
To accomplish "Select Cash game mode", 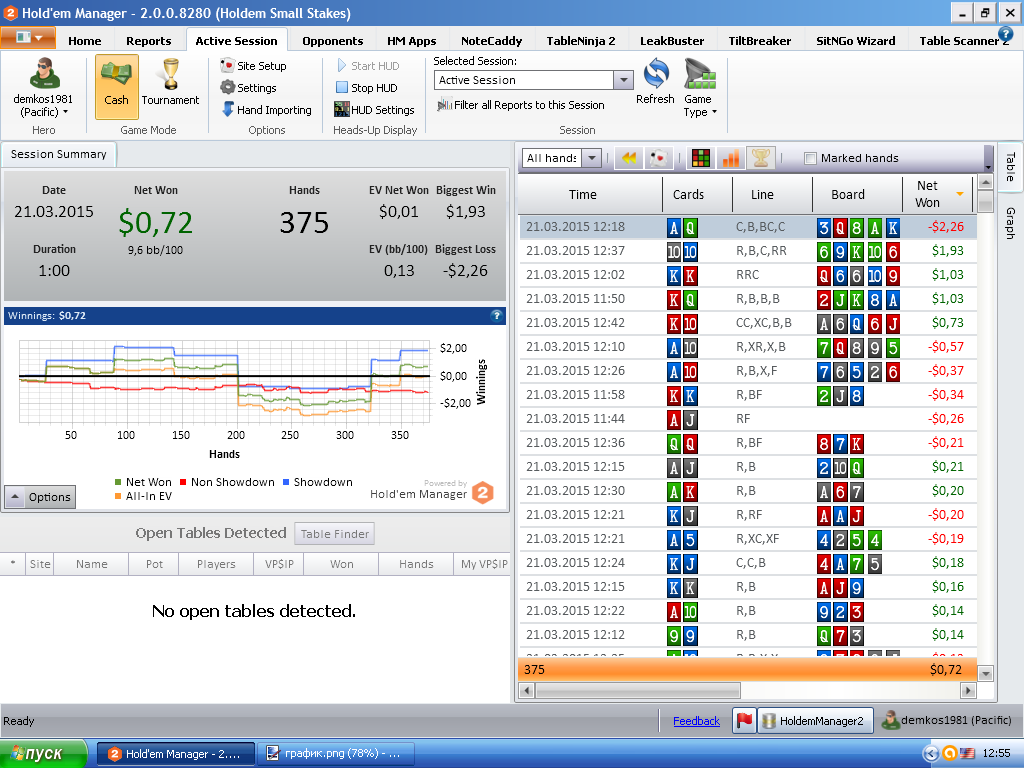I will tap(116, 86).
